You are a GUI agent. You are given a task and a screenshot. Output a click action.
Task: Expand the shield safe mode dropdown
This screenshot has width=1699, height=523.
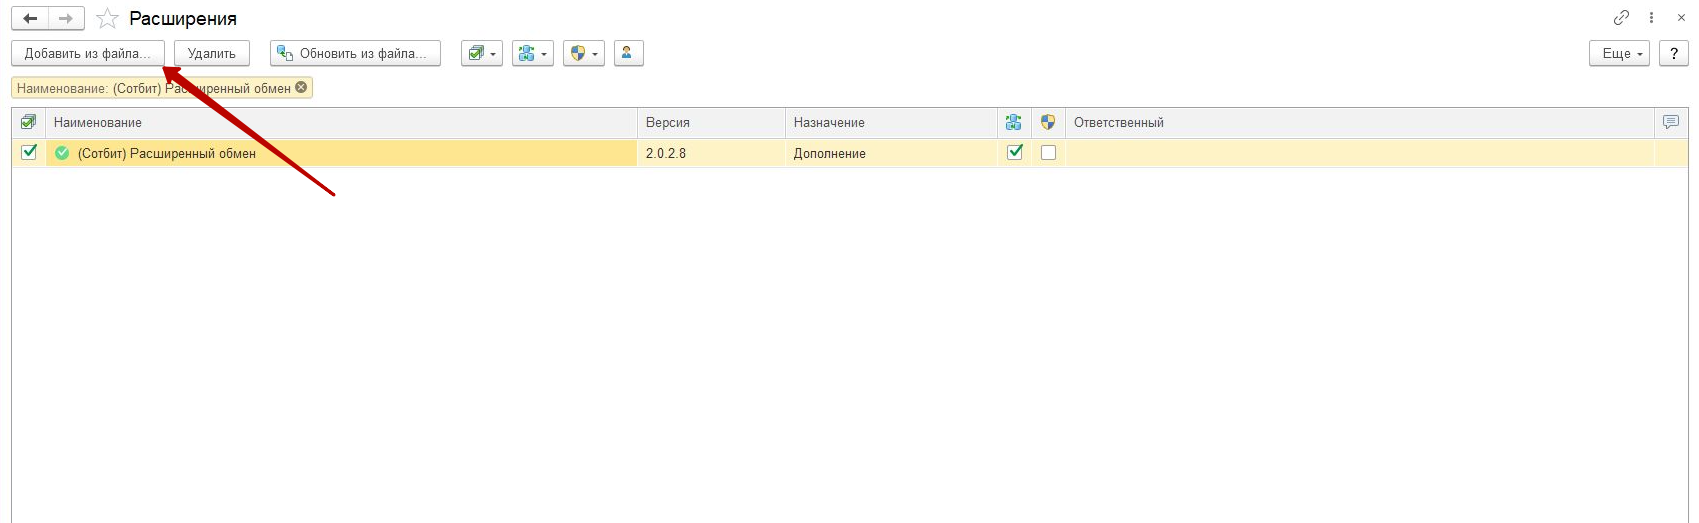pyautogui.click(x=583, y=53)
